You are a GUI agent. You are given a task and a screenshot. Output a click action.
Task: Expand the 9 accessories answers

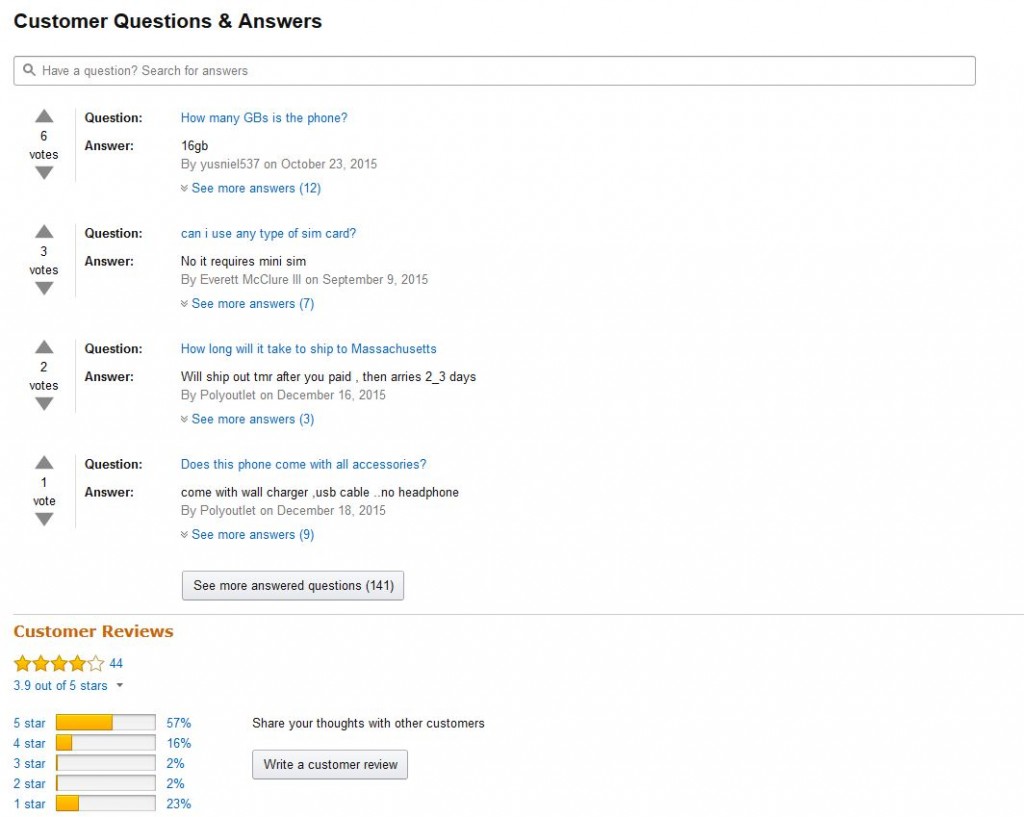coord(250,534)
